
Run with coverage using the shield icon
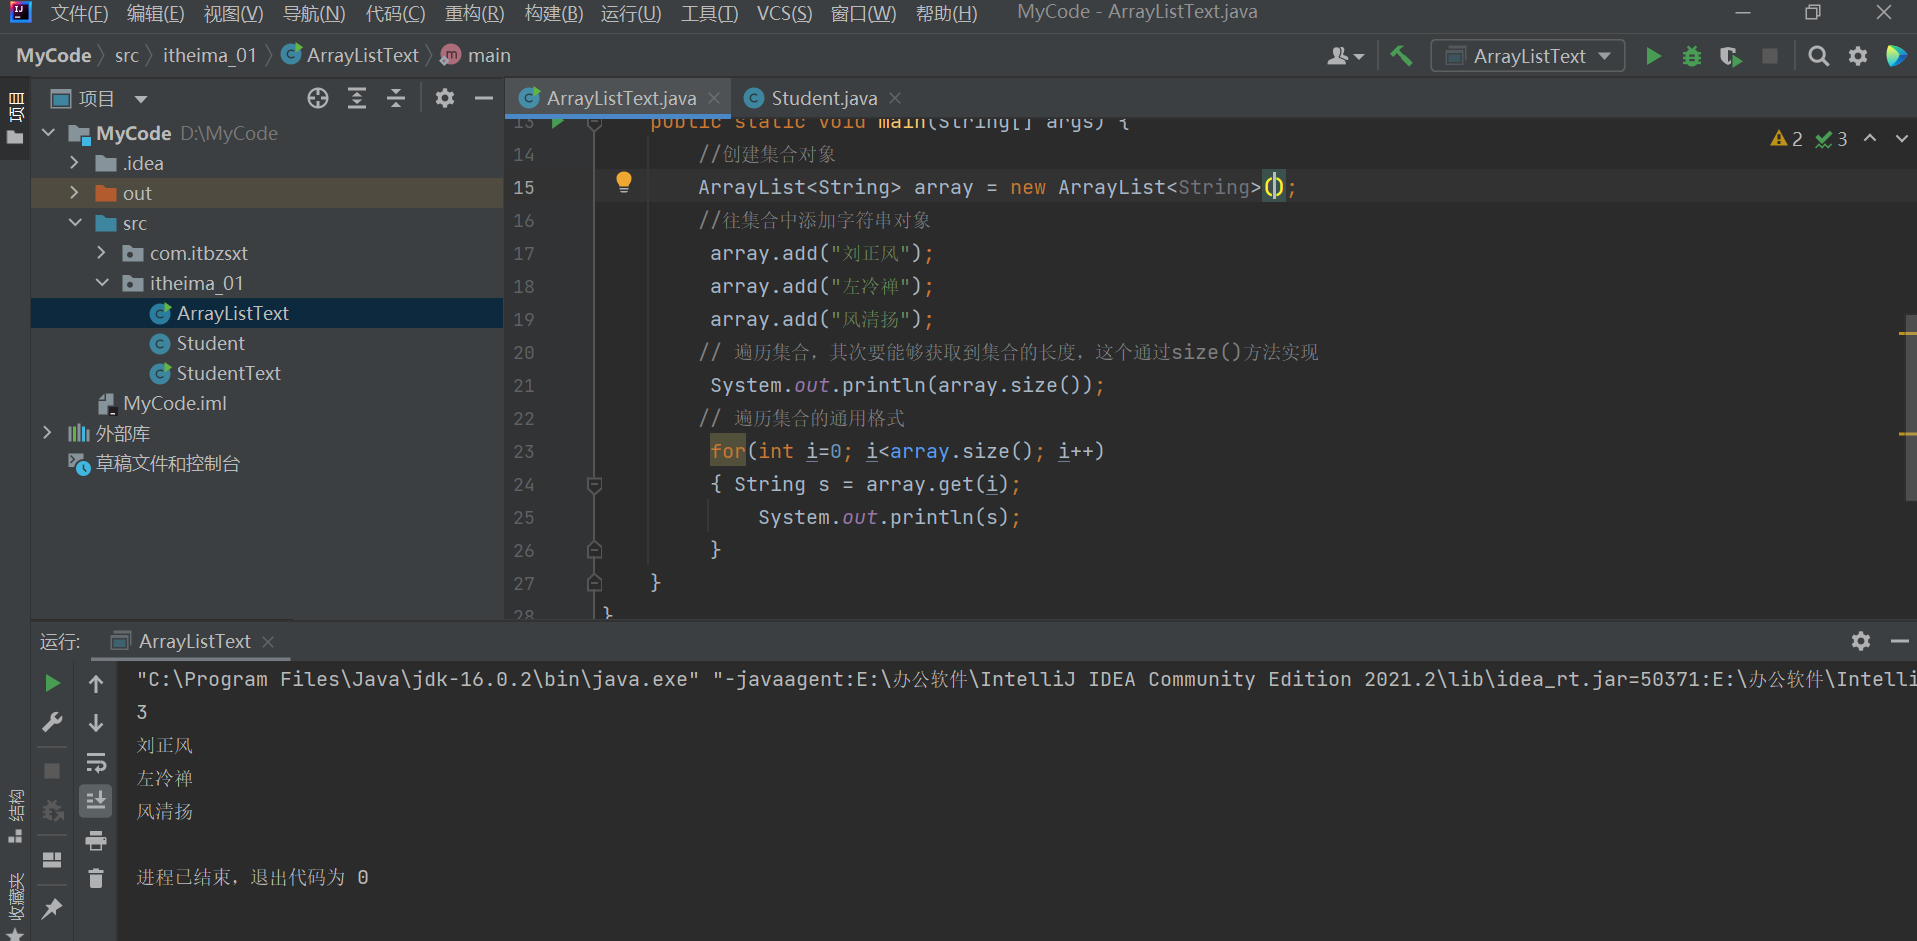pos(1730,56)
